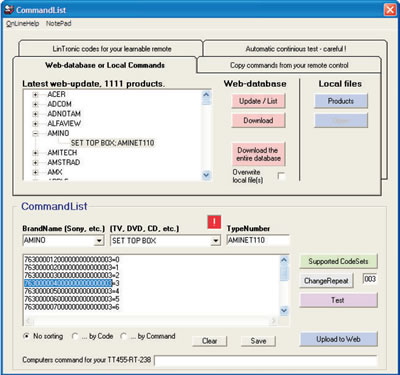Screen dimensions: 400x375
Task: Select command line ending in =5
Action: (x=72, y=299)
